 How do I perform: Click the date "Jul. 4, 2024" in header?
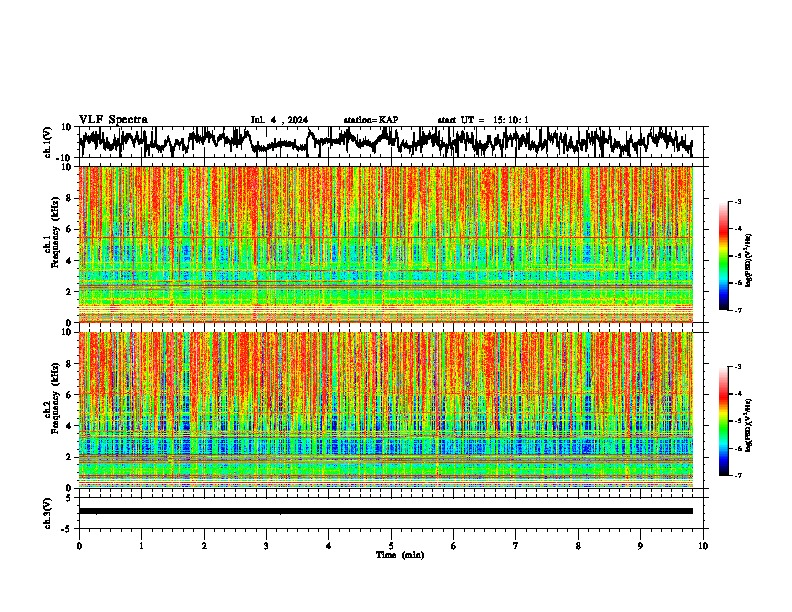coord(279,120)
